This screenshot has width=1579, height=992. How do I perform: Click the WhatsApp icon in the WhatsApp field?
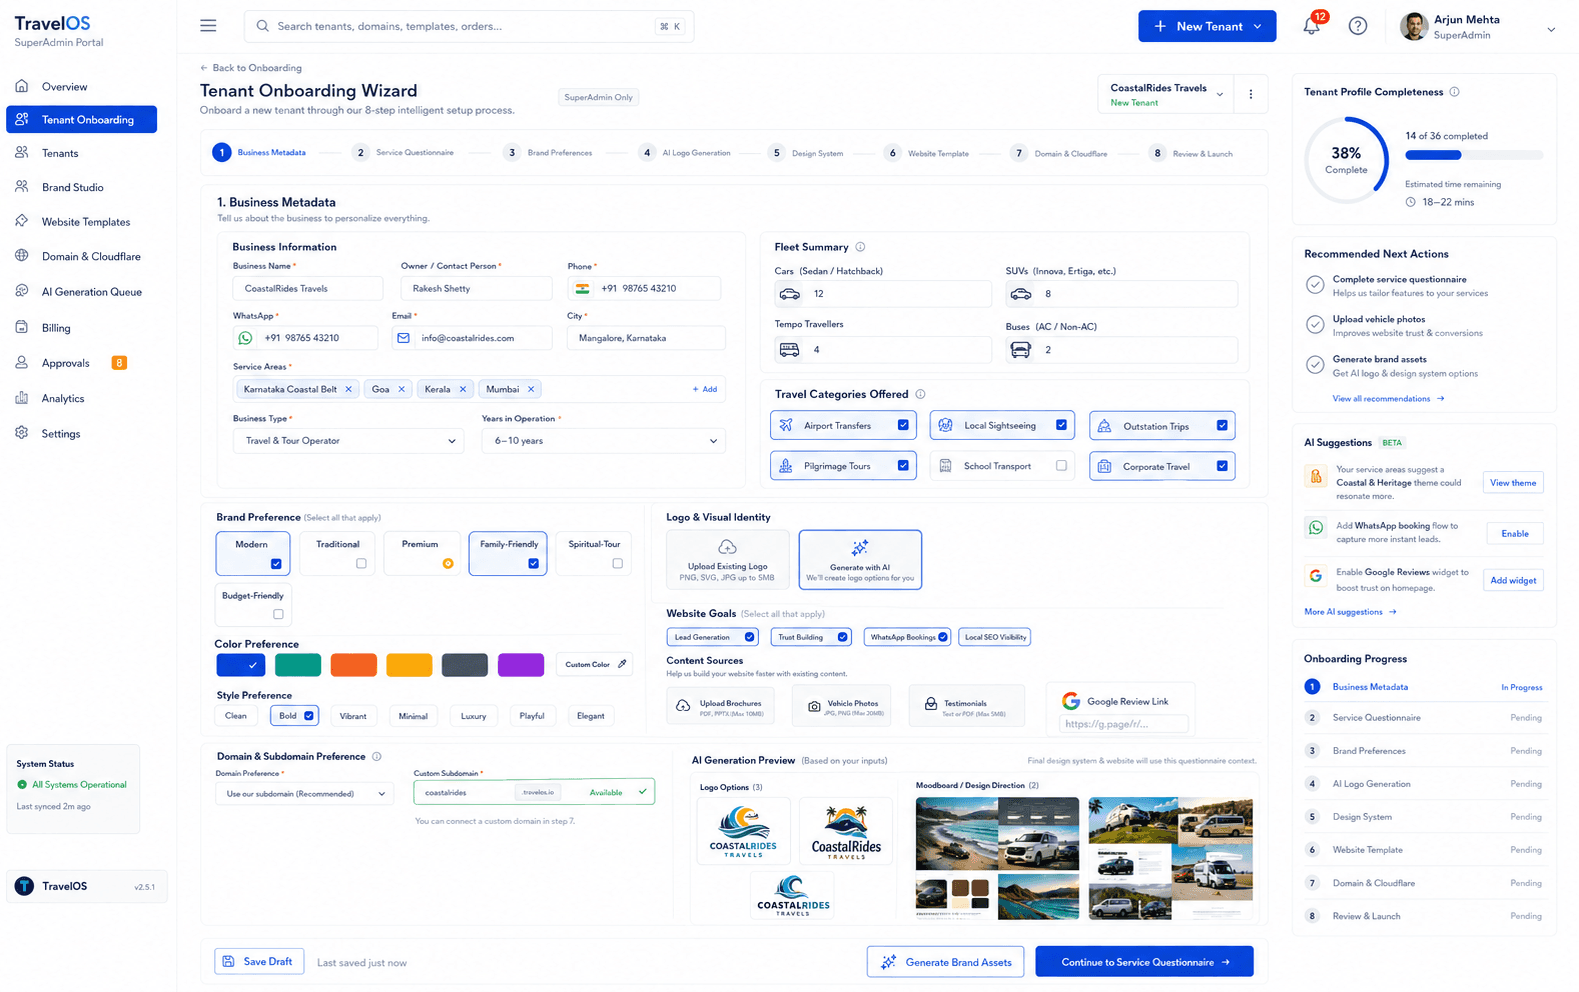245,338
